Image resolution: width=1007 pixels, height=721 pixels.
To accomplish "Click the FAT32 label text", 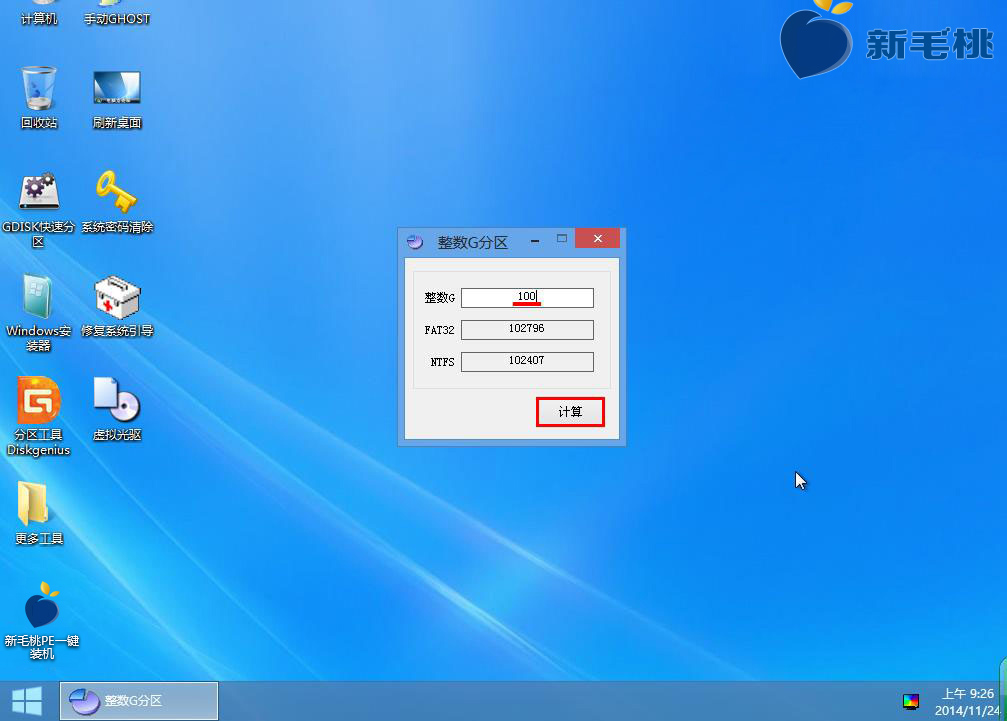I will [x=439, y=330].
